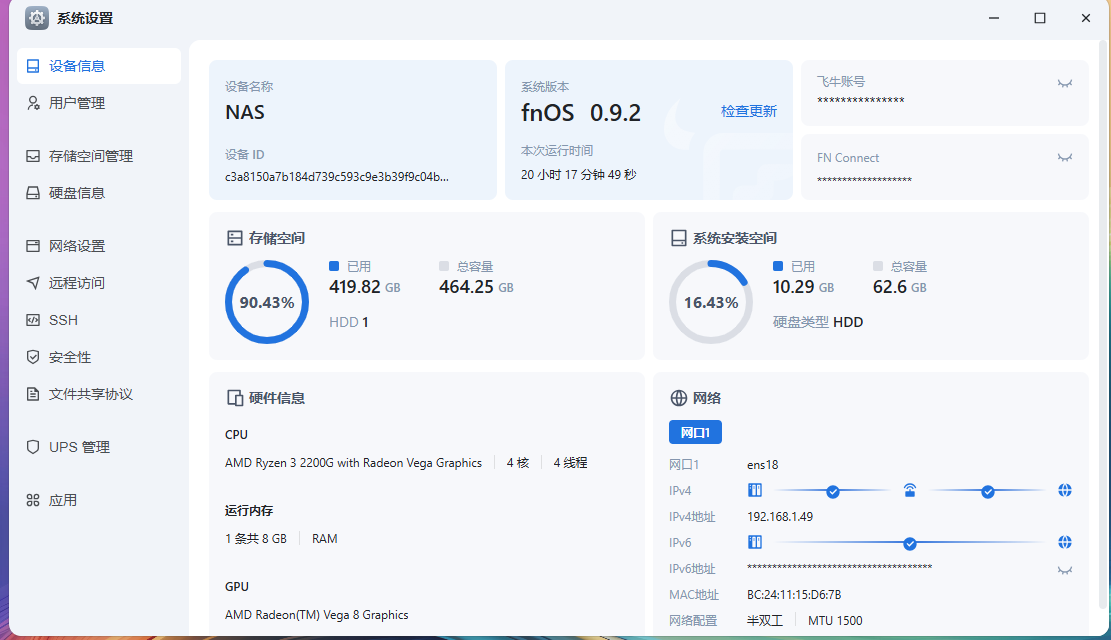
Task: Click the AMD Ryzen 3 2200G CPU name
Action: click(x=353, y=462)
